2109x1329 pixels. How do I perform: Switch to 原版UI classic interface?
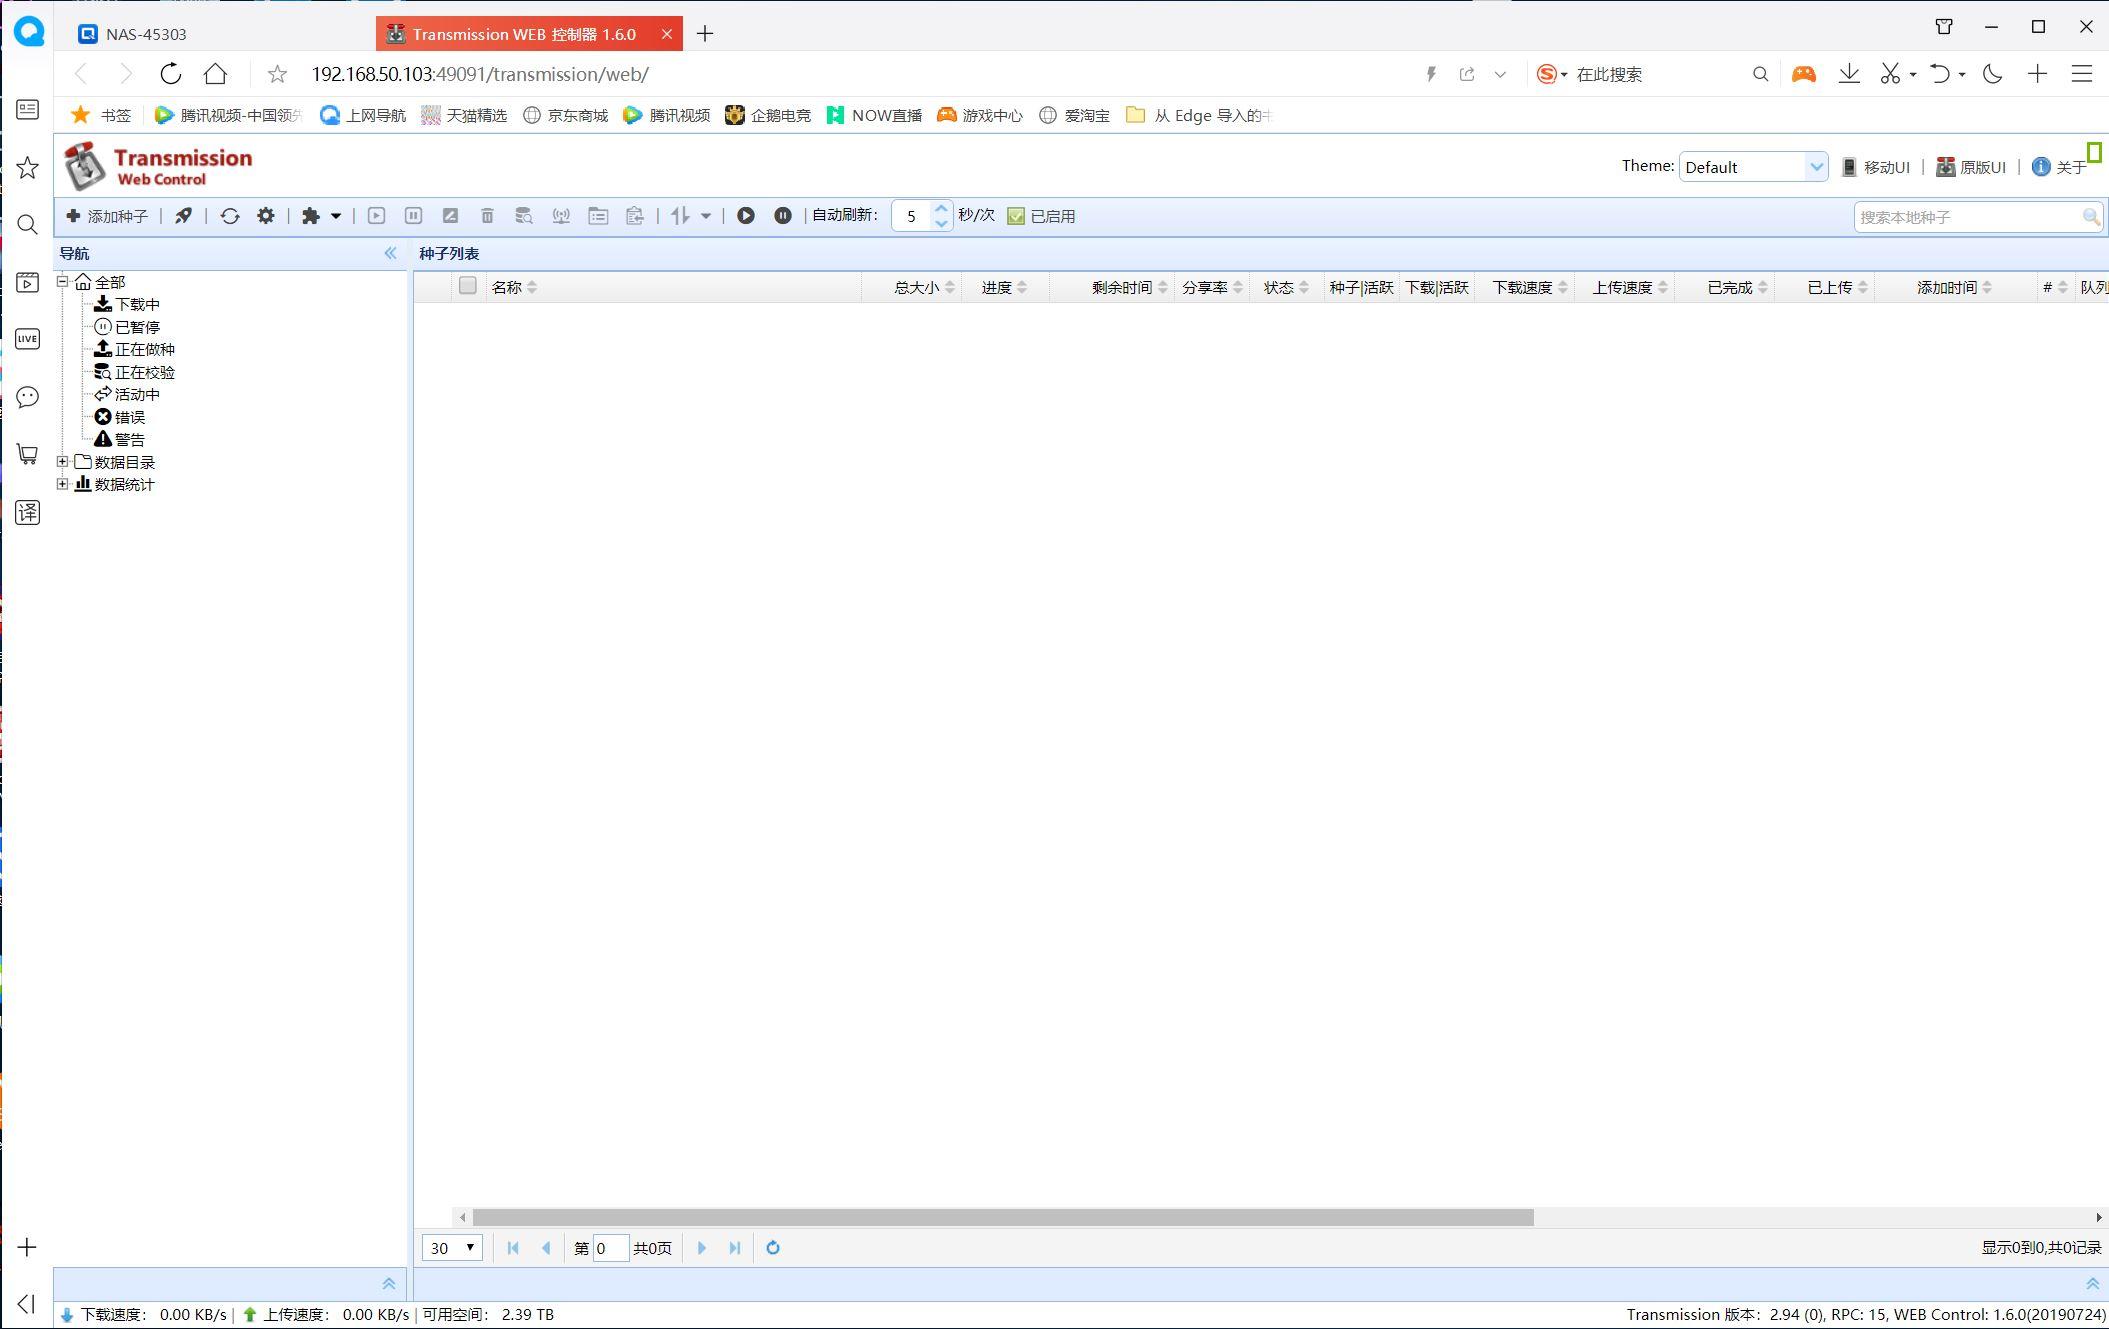[1974, 165]
